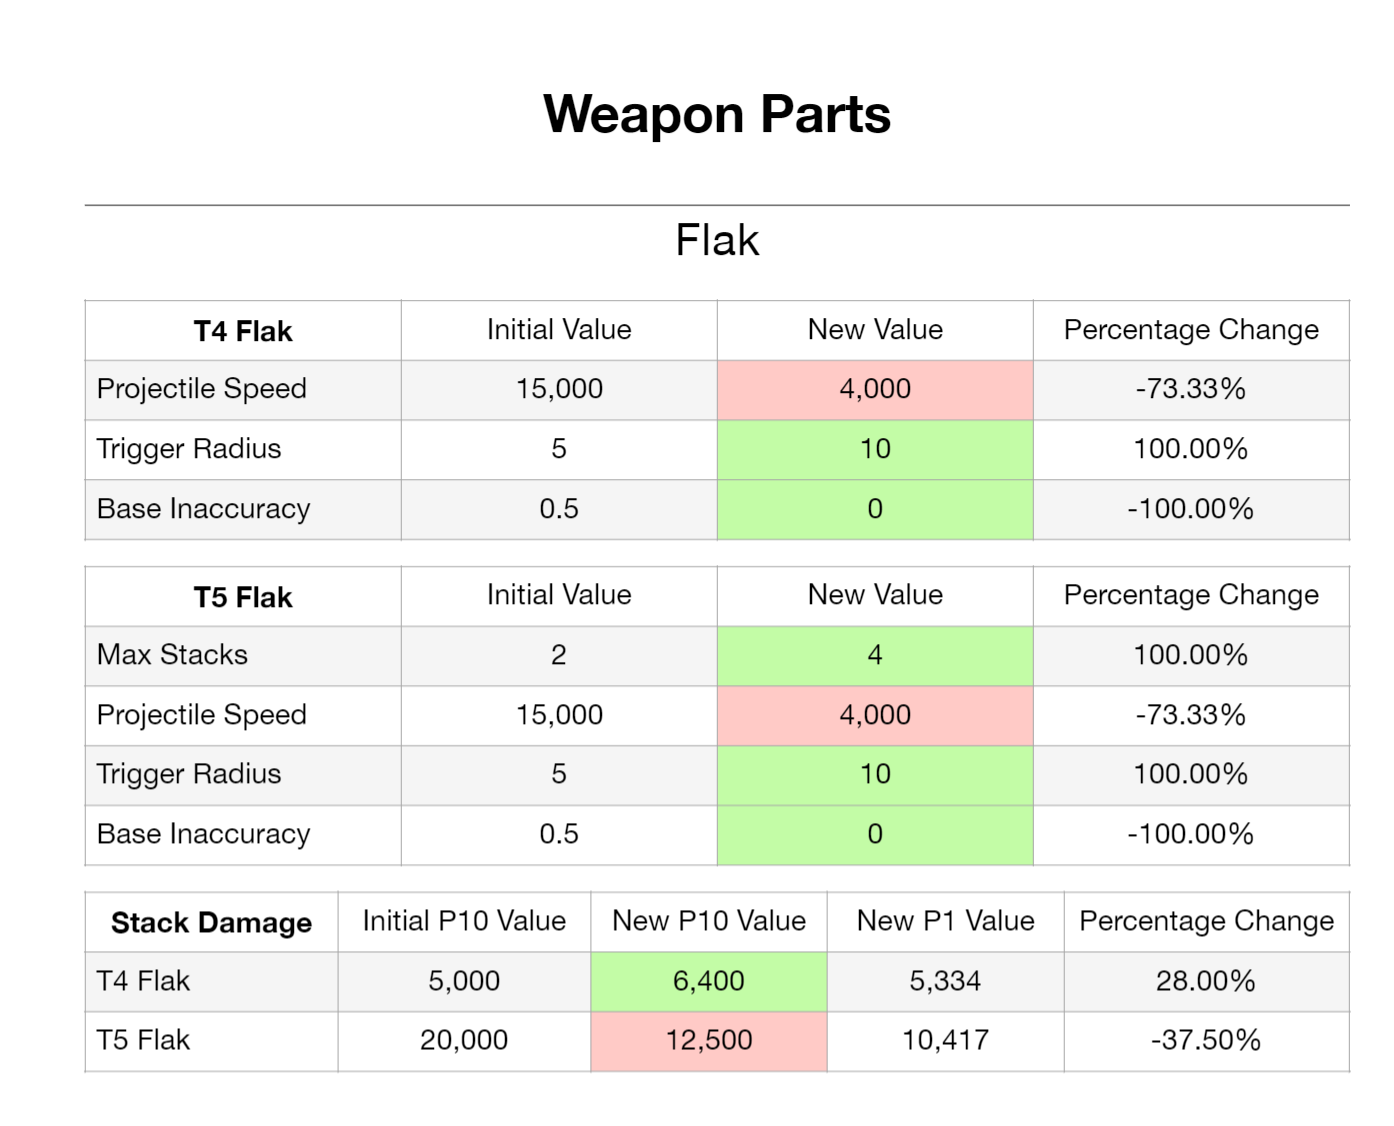Click the "Initial P10 Value" column header

(x=464, y=921)
